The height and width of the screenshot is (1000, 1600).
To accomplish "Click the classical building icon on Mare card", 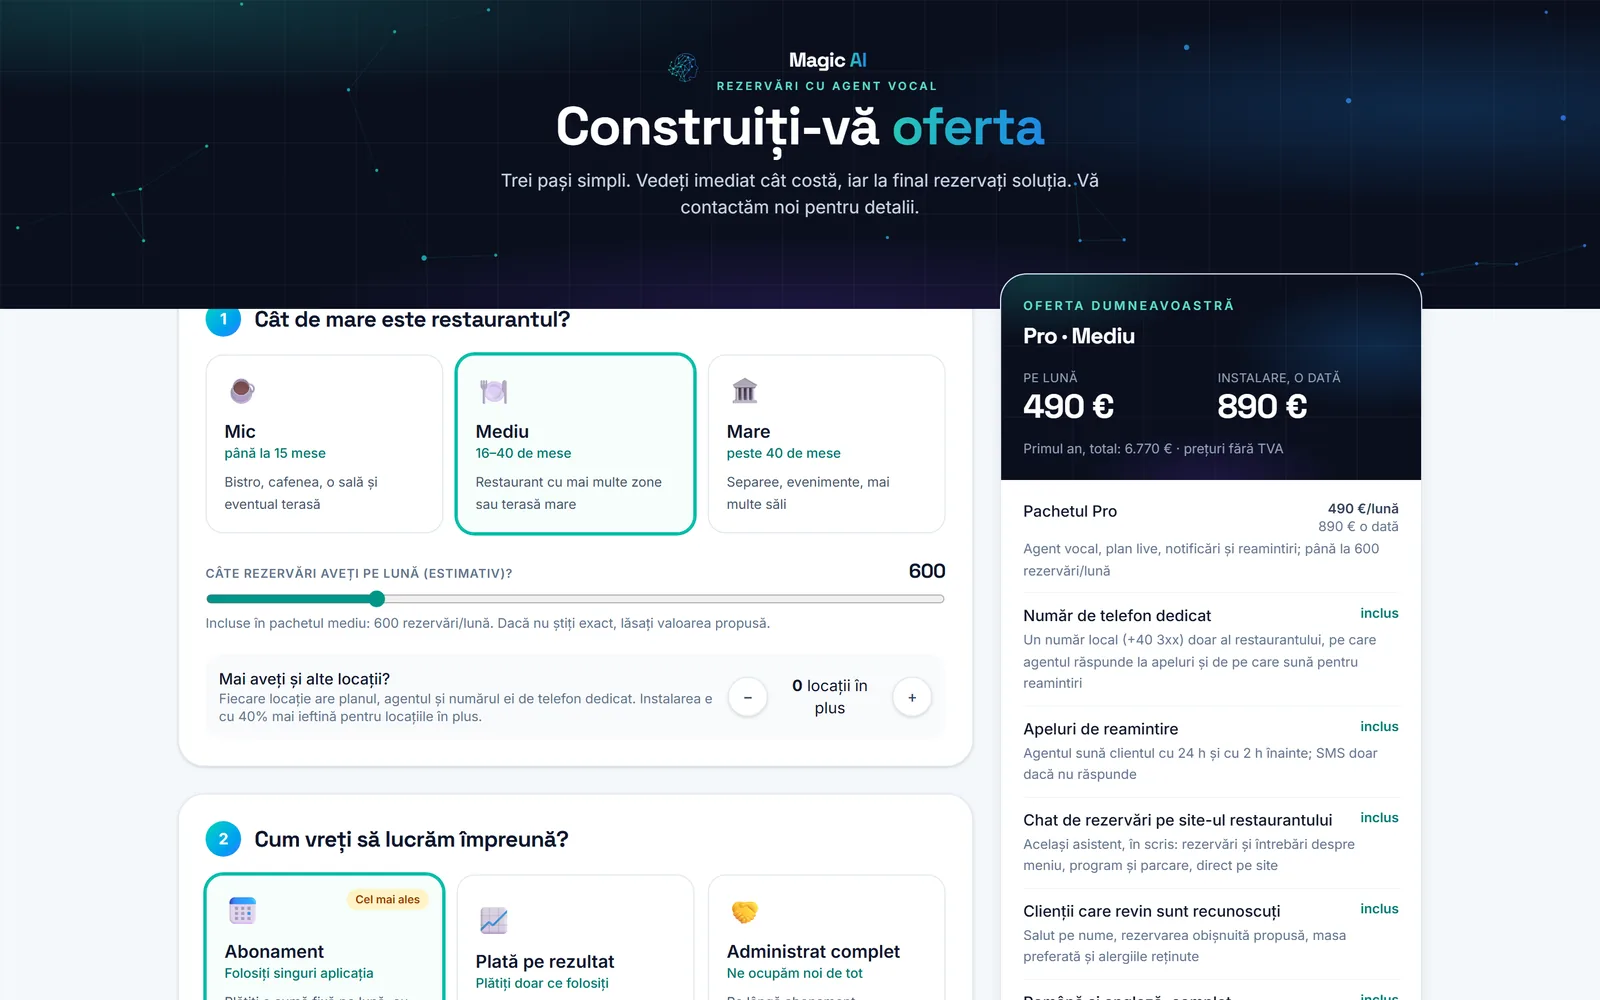I will coord(745,391).
